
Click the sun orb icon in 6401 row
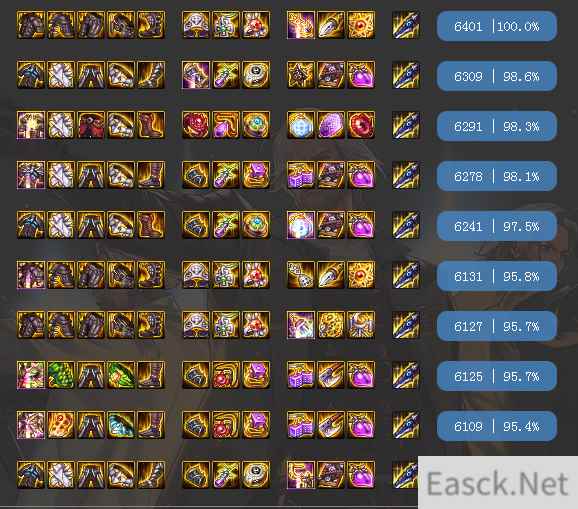coord(361,25)
